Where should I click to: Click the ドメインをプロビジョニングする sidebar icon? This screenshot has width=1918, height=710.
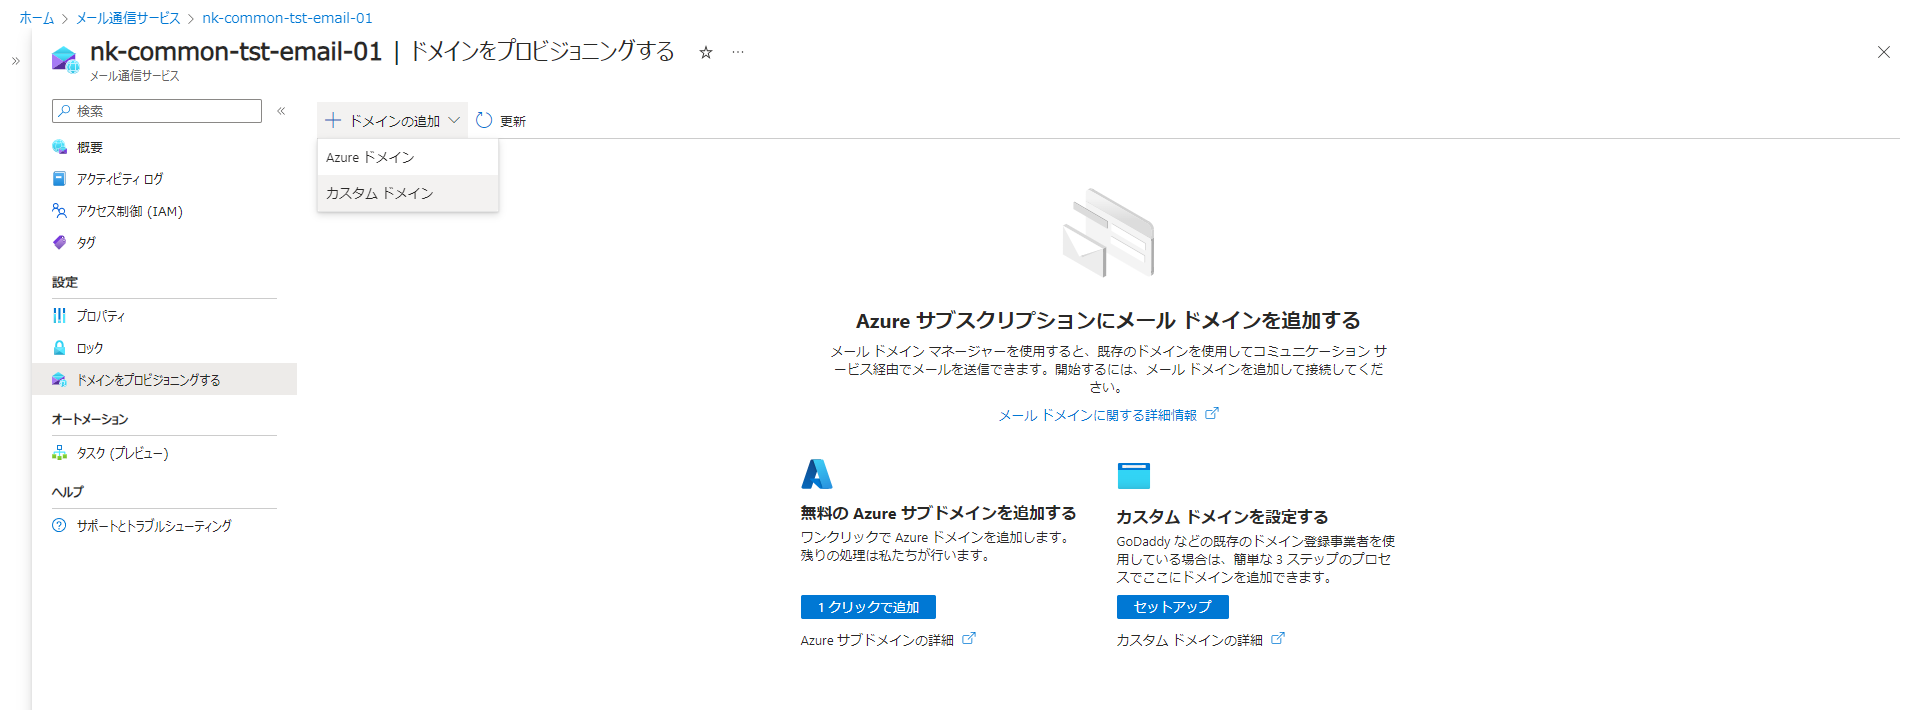pyautogui.click(x=60, y=380)
